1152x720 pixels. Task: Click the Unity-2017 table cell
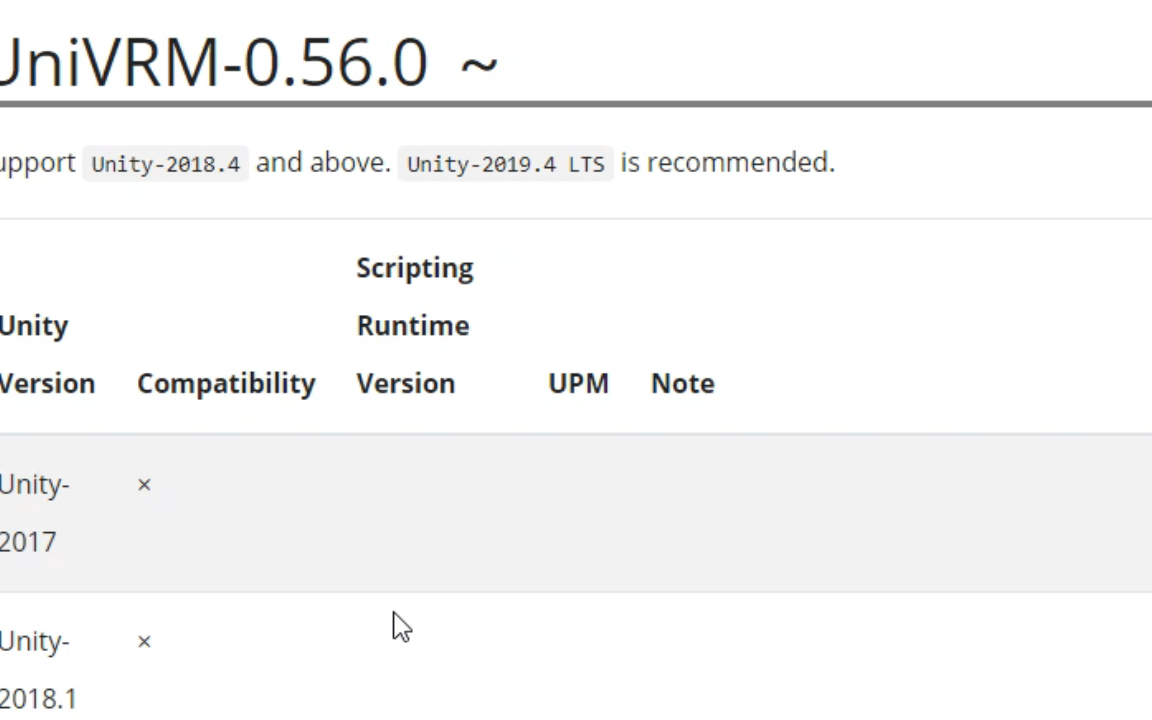(x=34, y=513)
